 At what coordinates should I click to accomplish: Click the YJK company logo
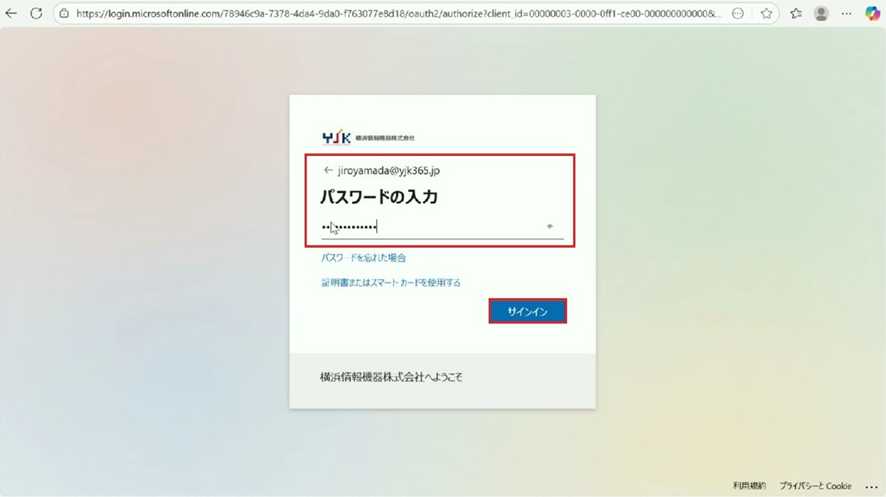pyautogui.click(x=336, y=137)
